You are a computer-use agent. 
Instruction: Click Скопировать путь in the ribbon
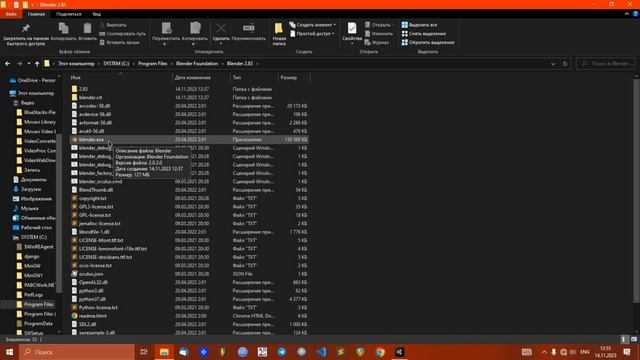[122, 33]
